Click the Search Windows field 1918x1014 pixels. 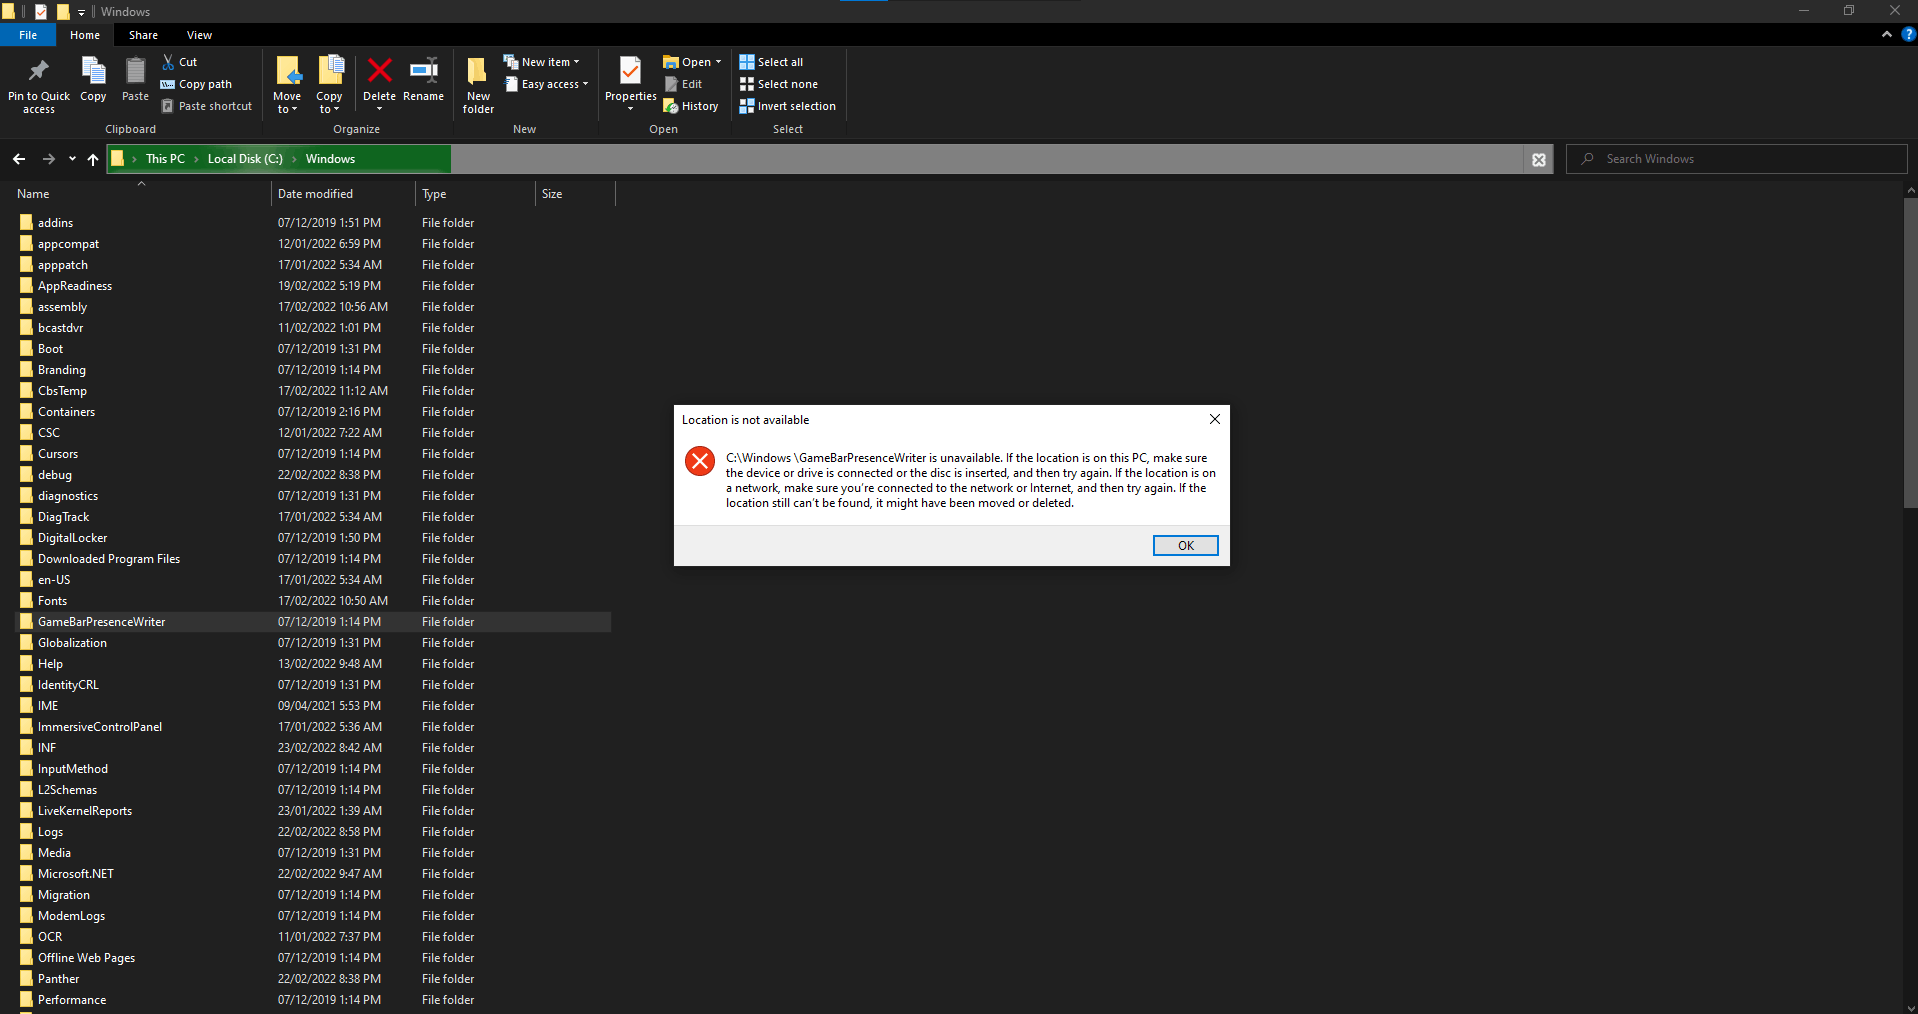pos(1737,159)
